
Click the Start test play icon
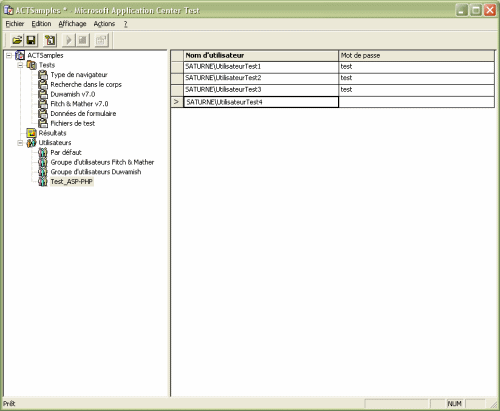pos(69,40)
